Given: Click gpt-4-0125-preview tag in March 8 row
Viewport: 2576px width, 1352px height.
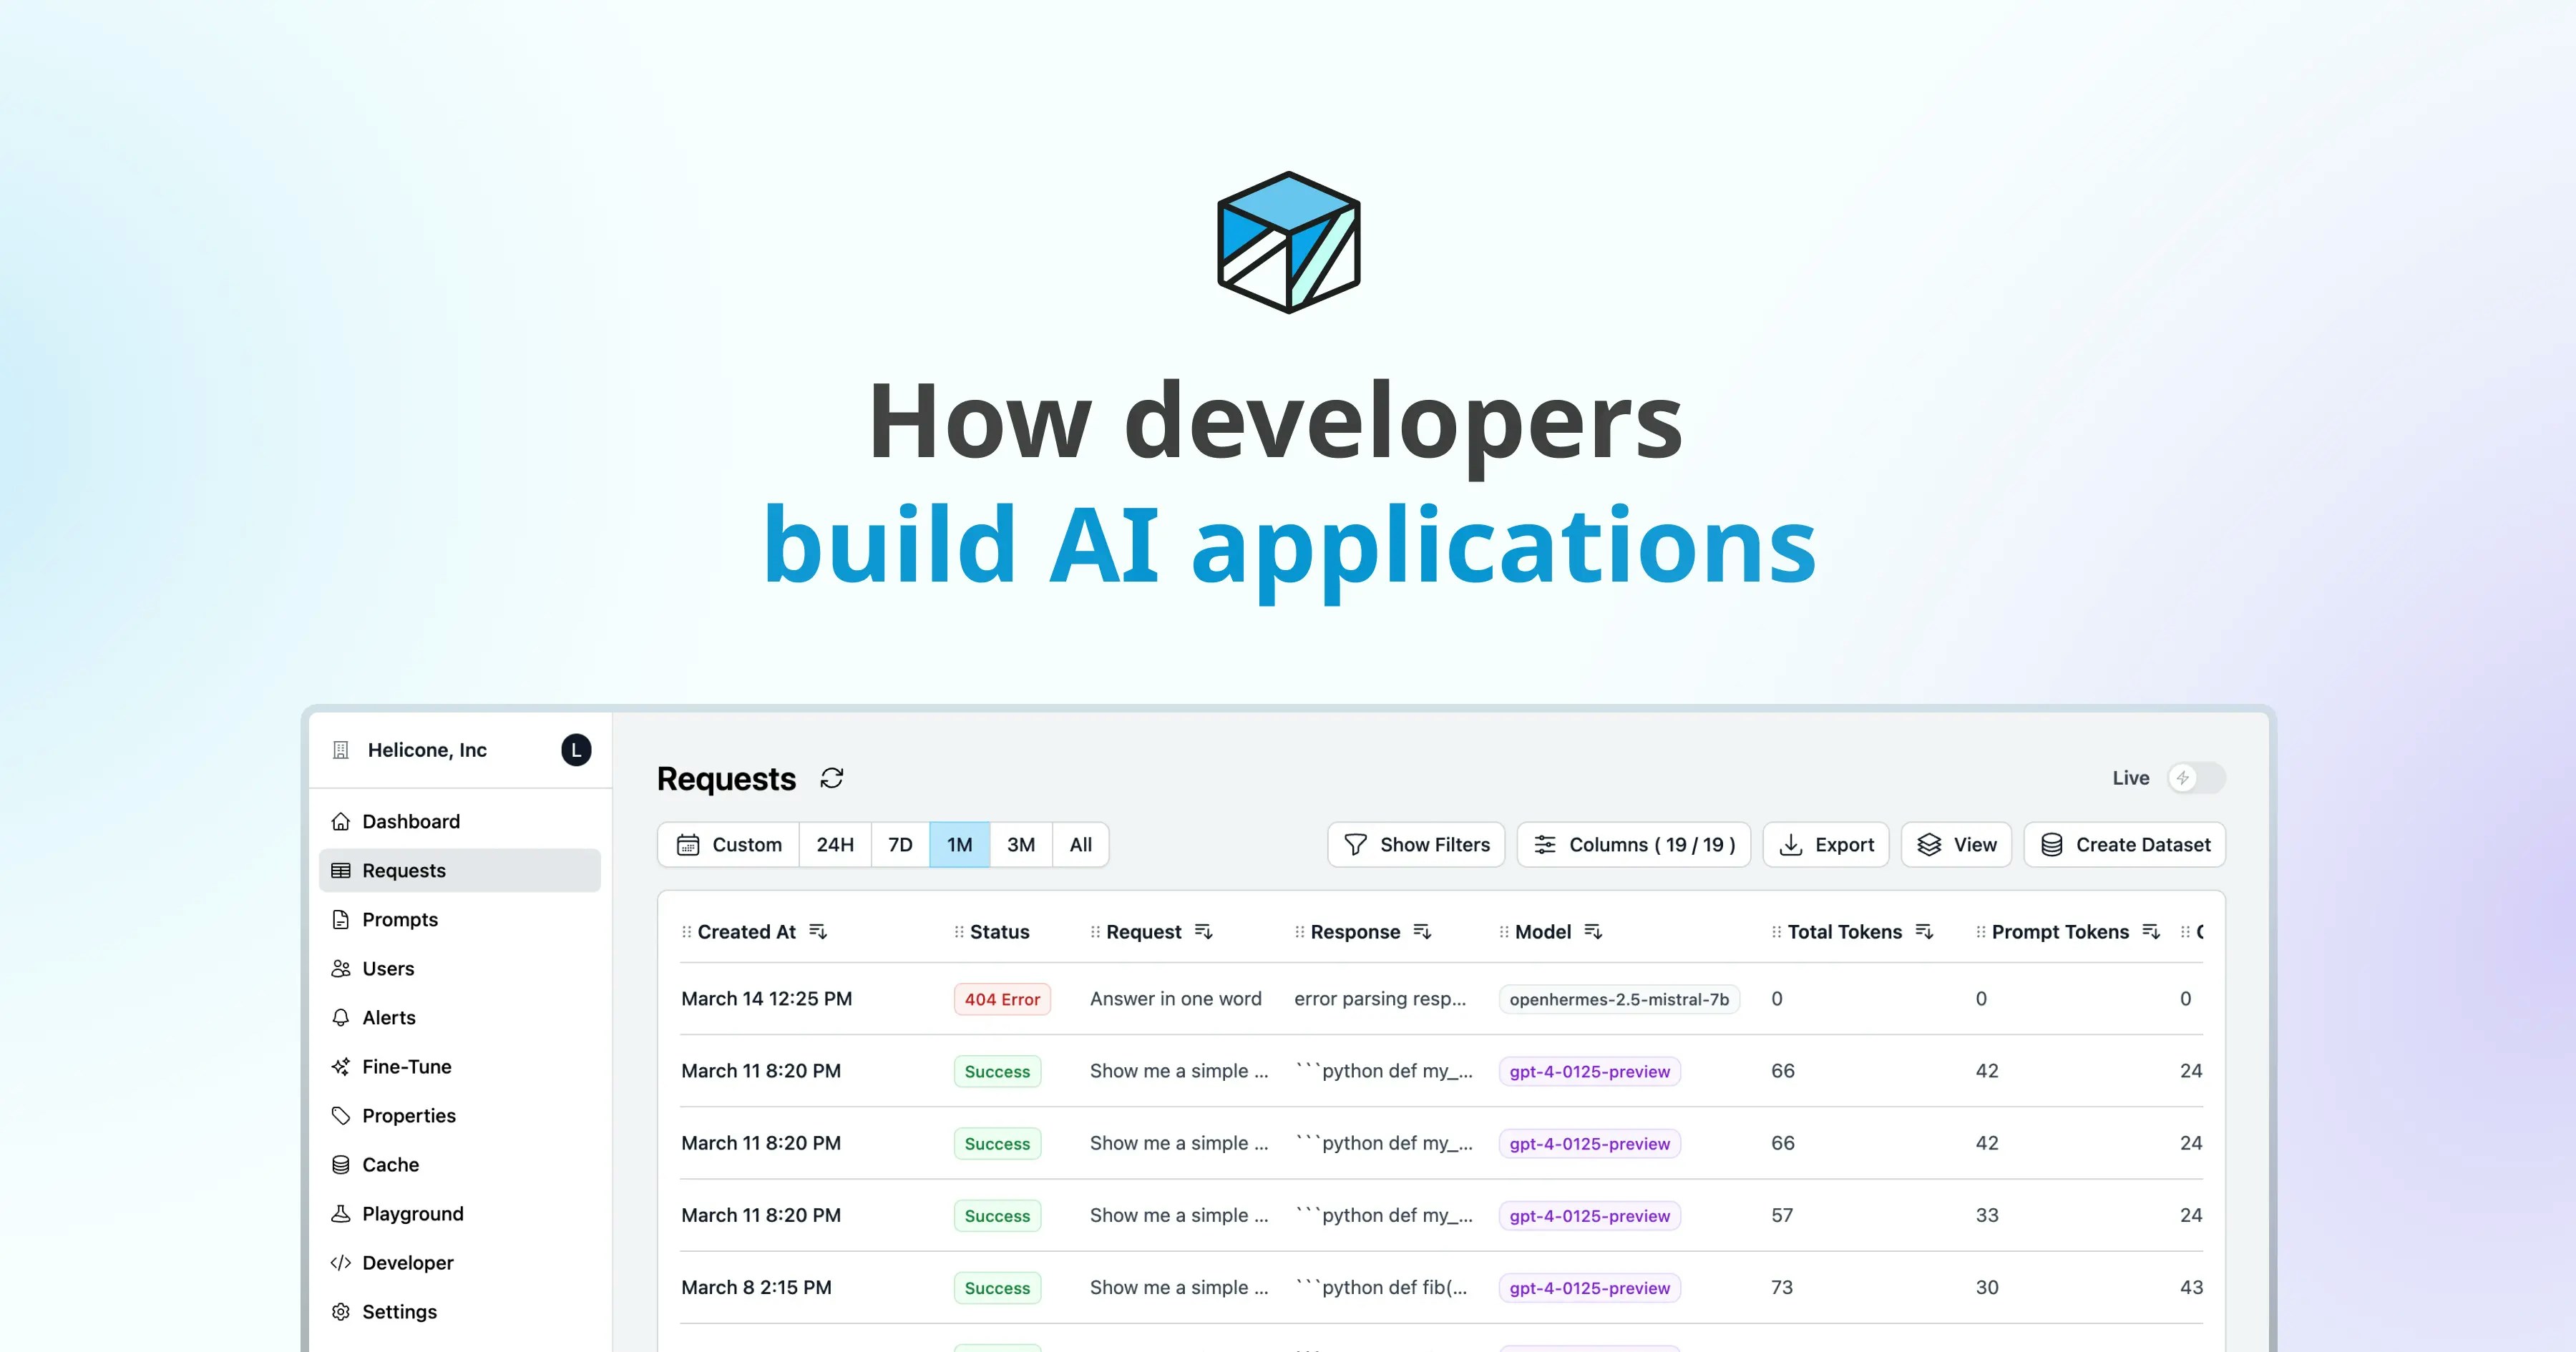Looking at the screenshot, I should click(1590, 1288).
